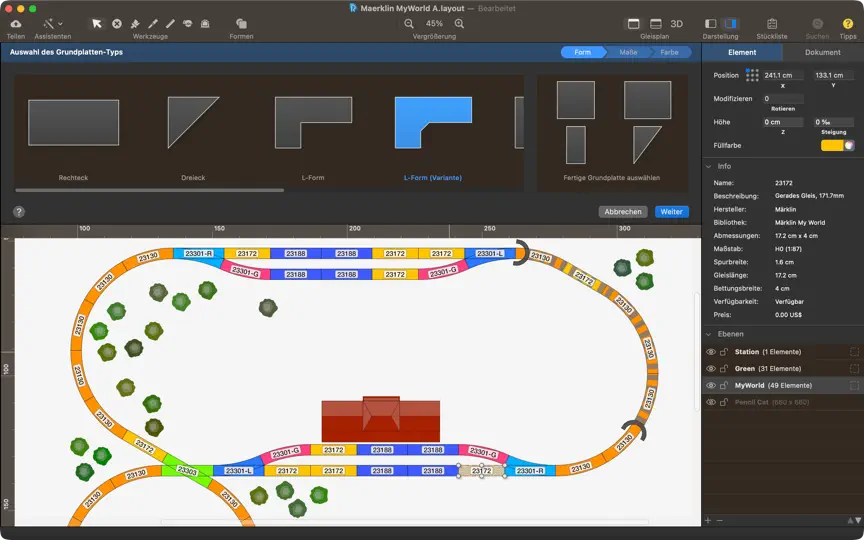Hide the Green layer using eye icon
The image size is (864, 540).
[x=711, y=369]
